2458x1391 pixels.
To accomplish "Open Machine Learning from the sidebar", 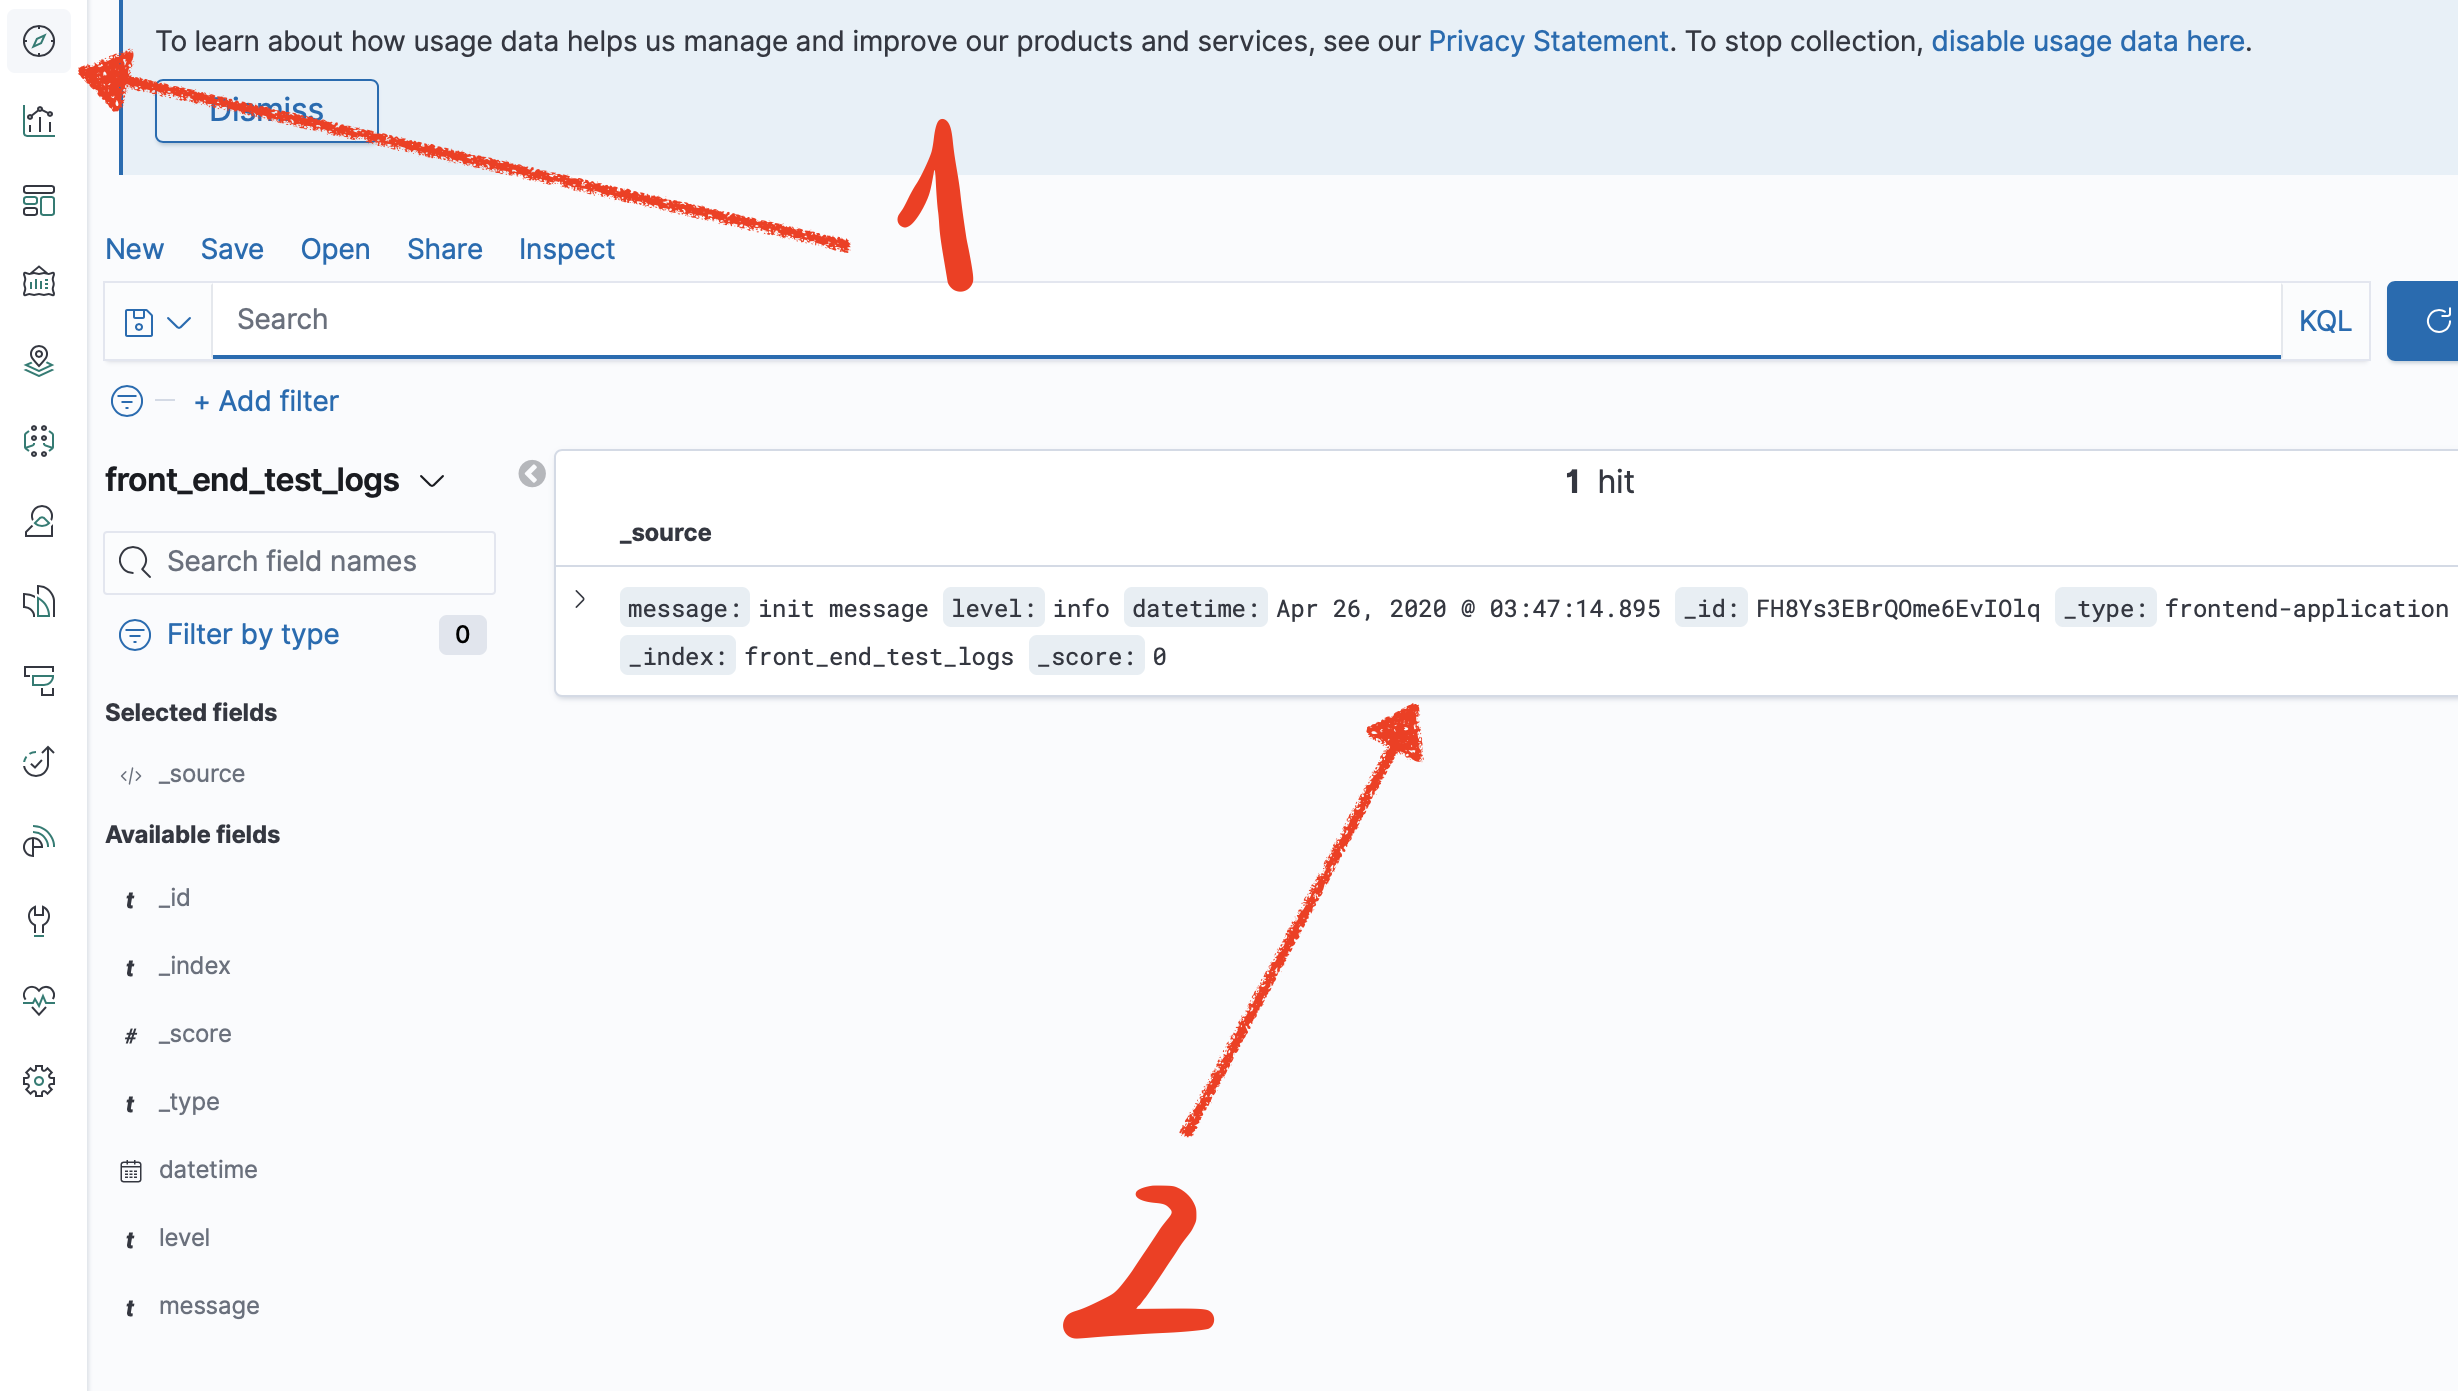I will 39,441.
